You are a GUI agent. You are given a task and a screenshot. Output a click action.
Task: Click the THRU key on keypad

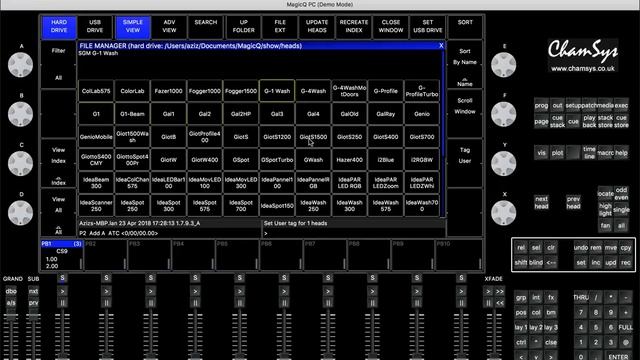tap(581, 298)
